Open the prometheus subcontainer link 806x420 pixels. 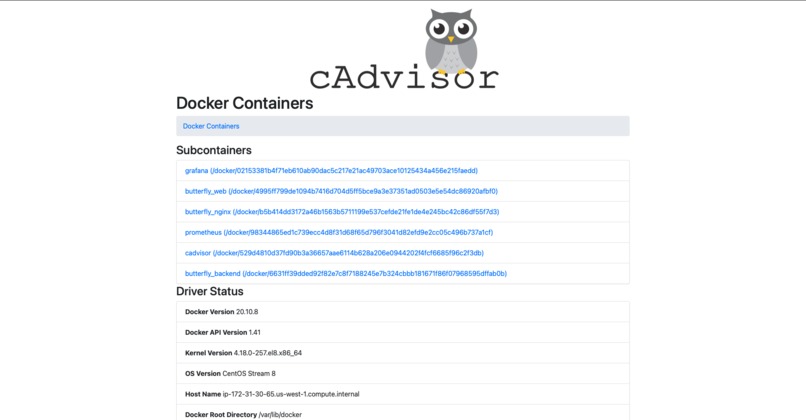(x=339, y=232)
